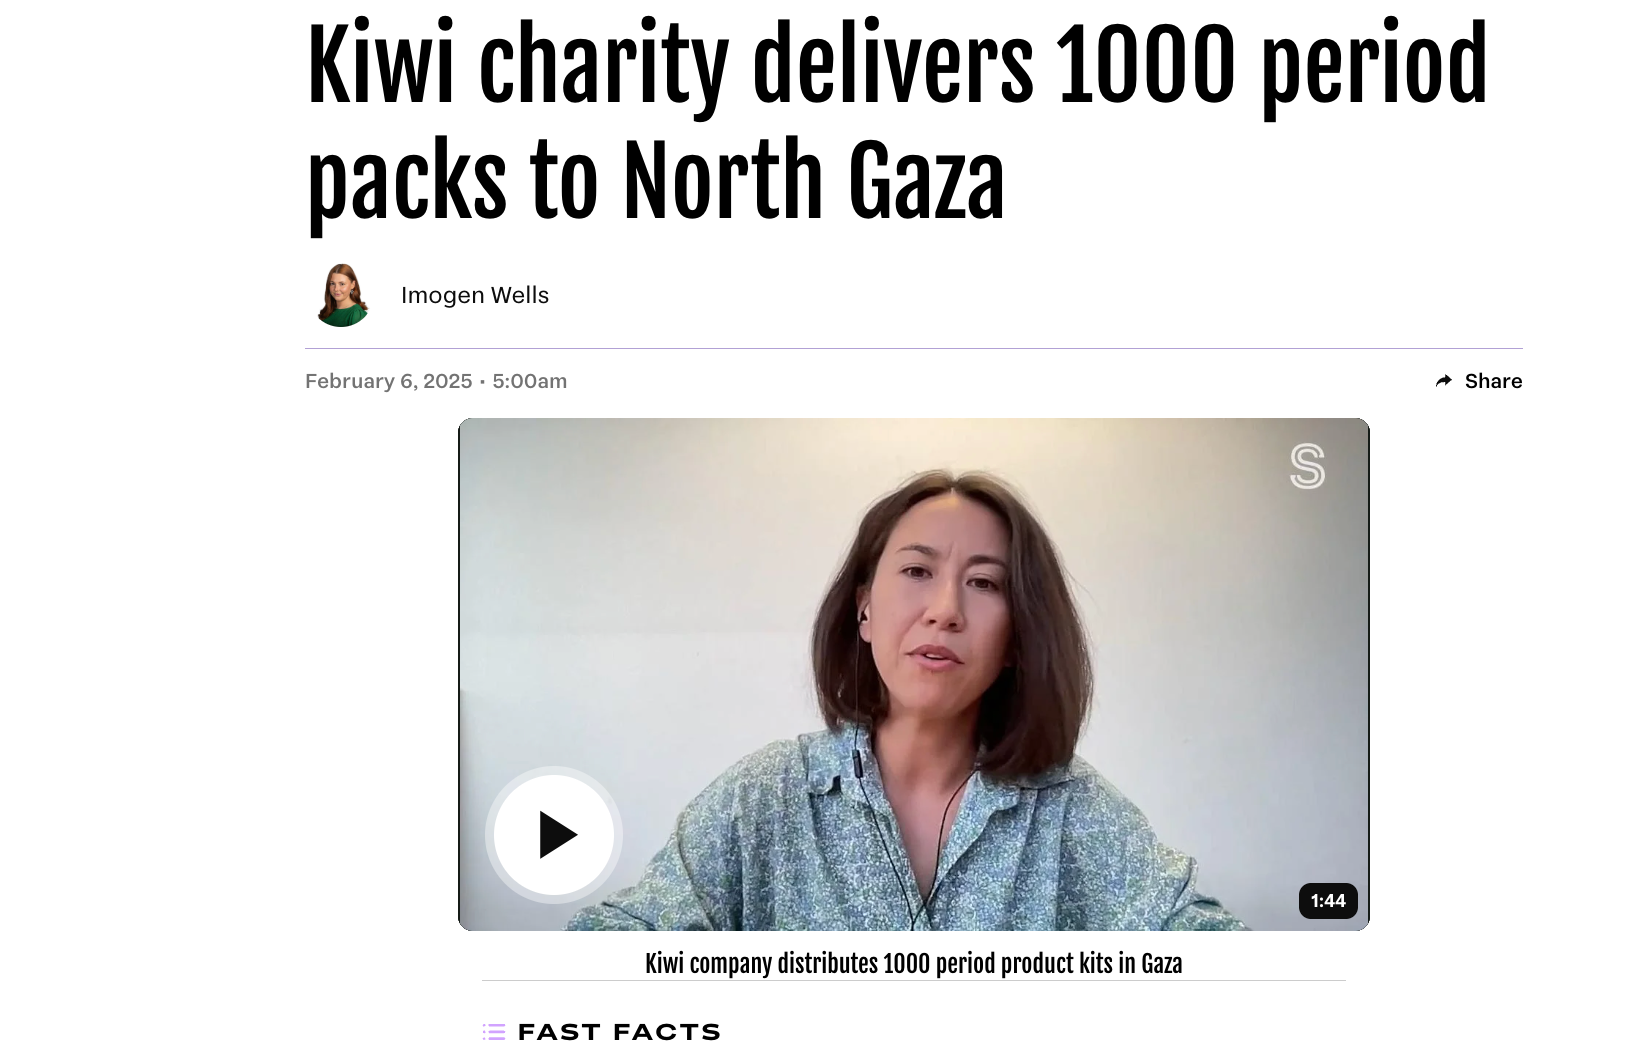The image size is (1630, 1046).
Task: Select the Fast Facts heading
Action: (619, 1032)
